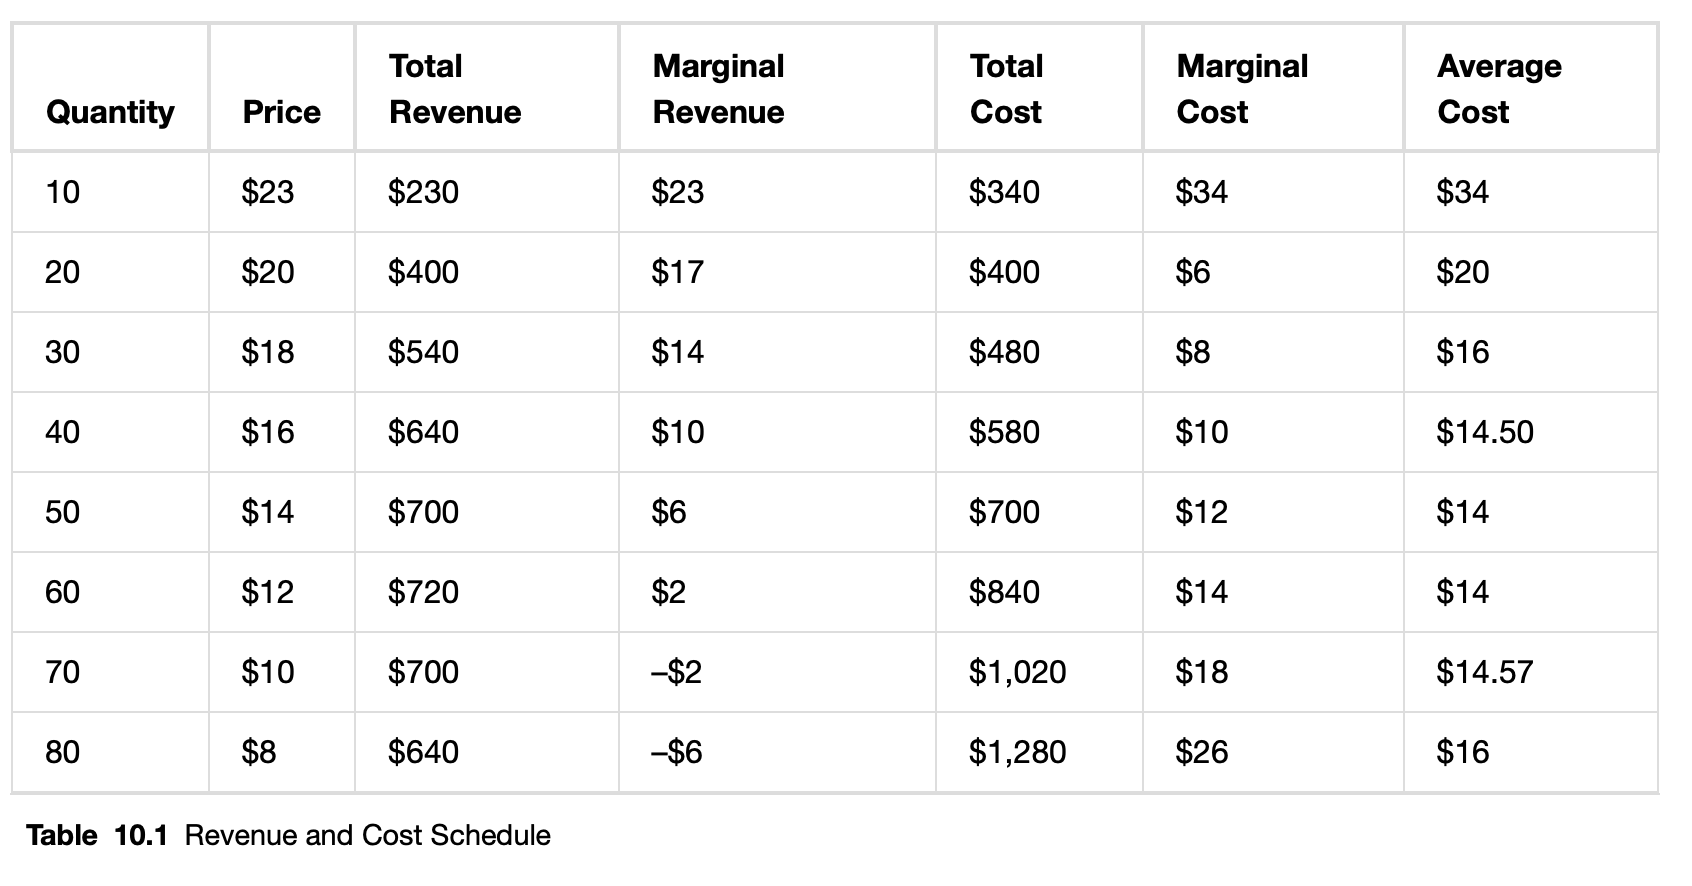Click the Quantity column header
1692x886 pixels.
click(x=110, y=112)
